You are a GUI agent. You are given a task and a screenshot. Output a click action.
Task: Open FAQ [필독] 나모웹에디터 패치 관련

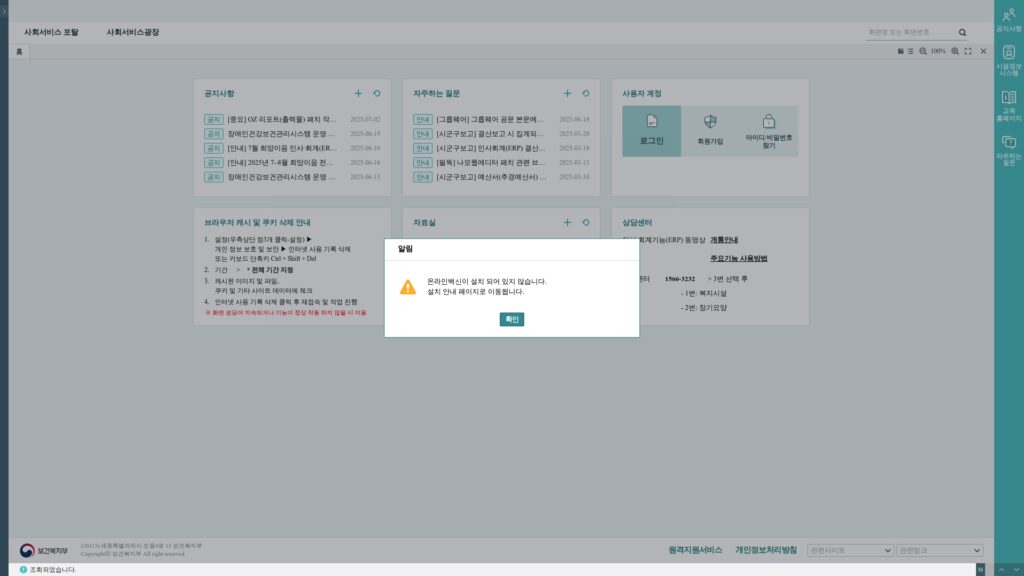click(490, 163)
